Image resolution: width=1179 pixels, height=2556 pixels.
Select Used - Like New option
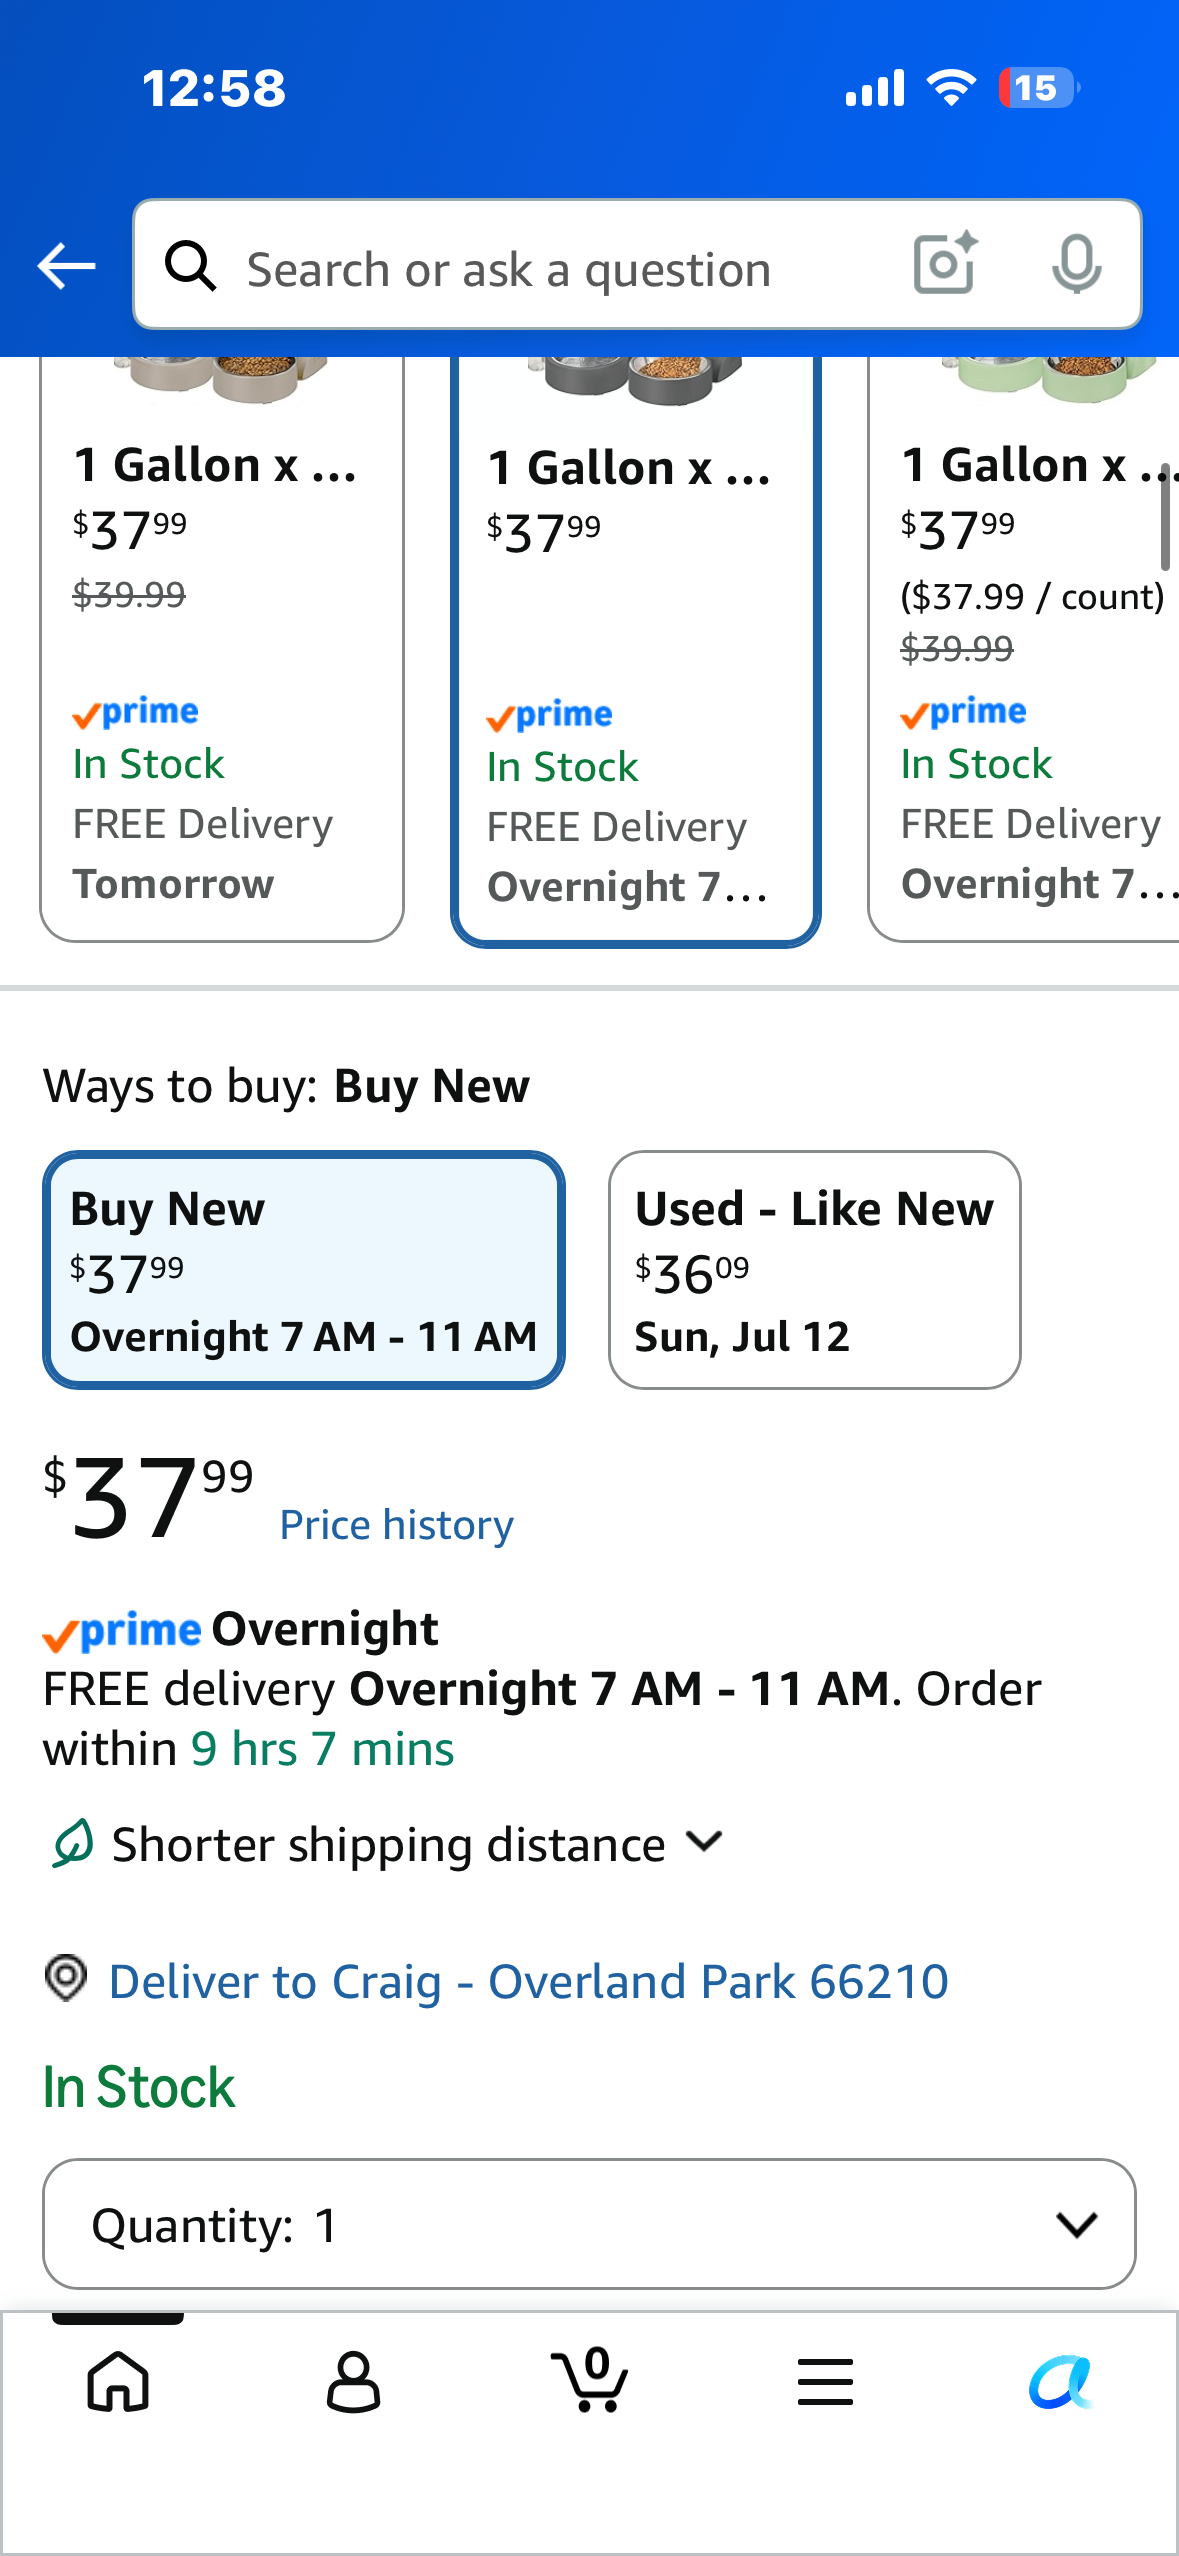click(814, 1270)
